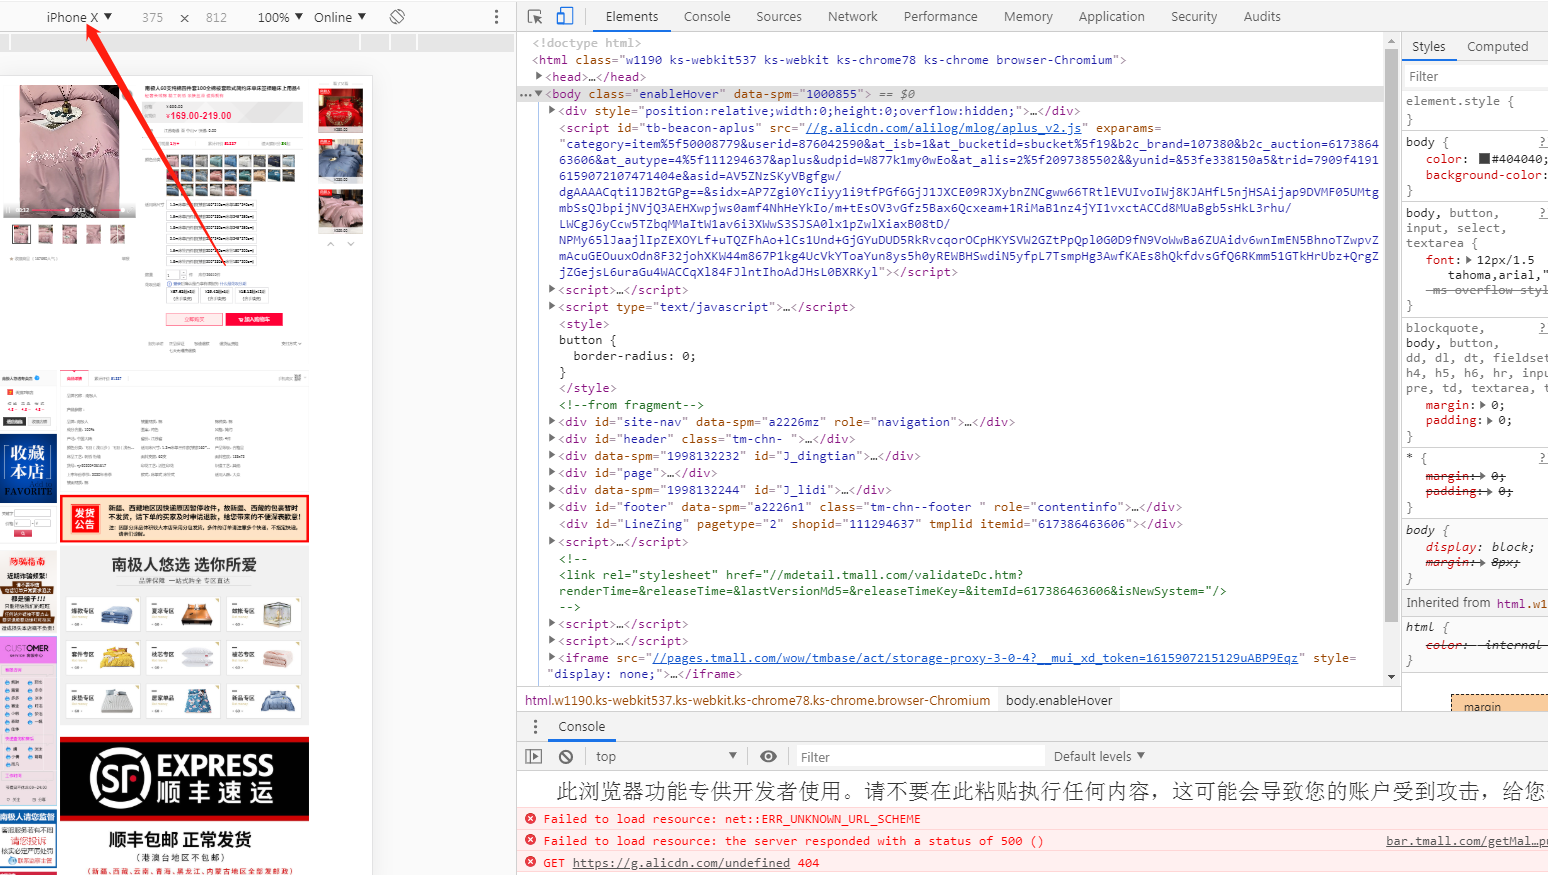Select the Console drawer tab
The height and width of the screenshot is (875, 1548).
582,727
